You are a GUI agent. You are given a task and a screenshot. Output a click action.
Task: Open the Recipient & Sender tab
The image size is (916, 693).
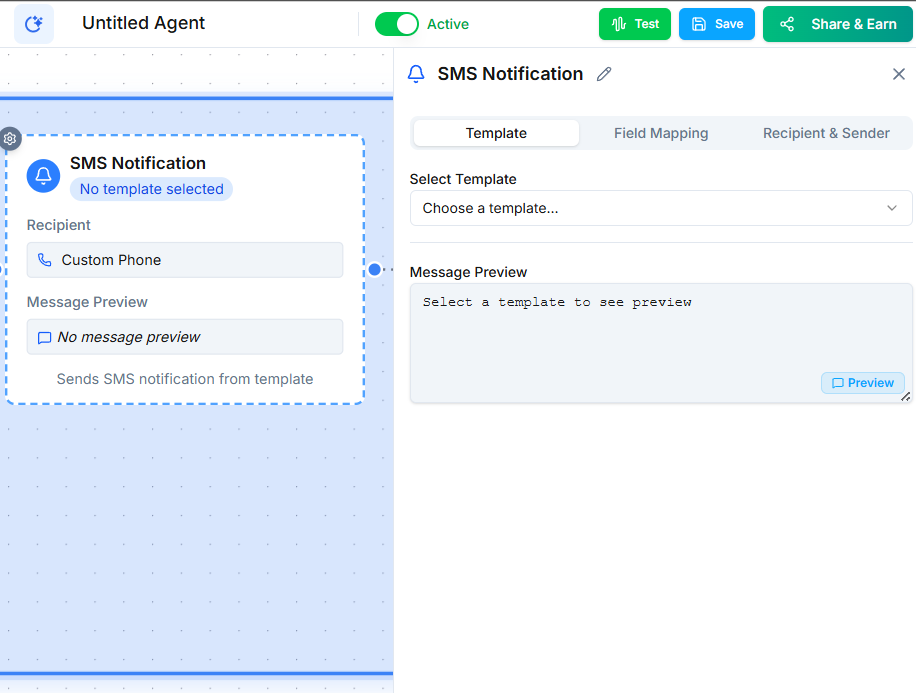point(825,132)
